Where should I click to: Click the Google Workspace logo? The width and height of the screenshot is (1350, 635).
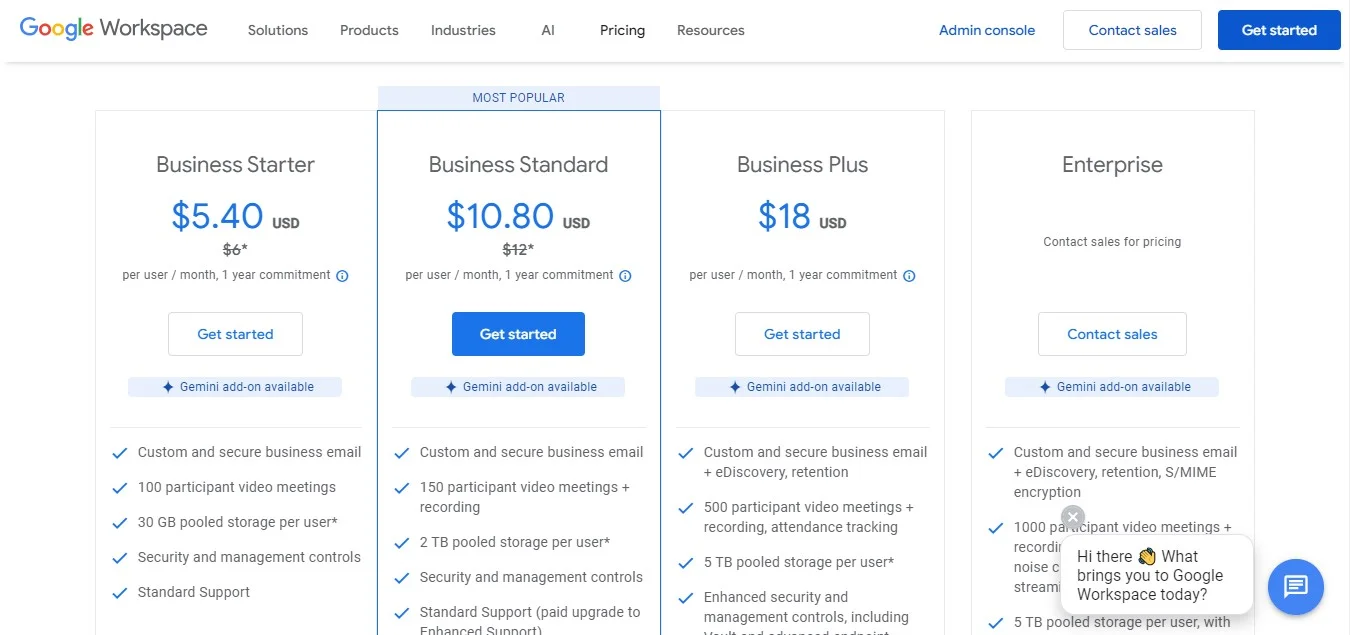pos(113,28)
